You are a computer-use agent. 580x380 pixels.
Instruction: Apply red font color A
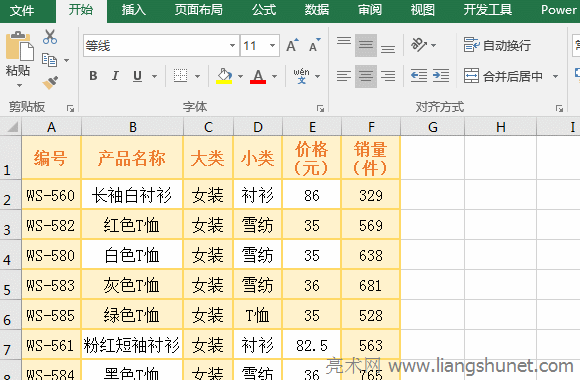[258, 76]
